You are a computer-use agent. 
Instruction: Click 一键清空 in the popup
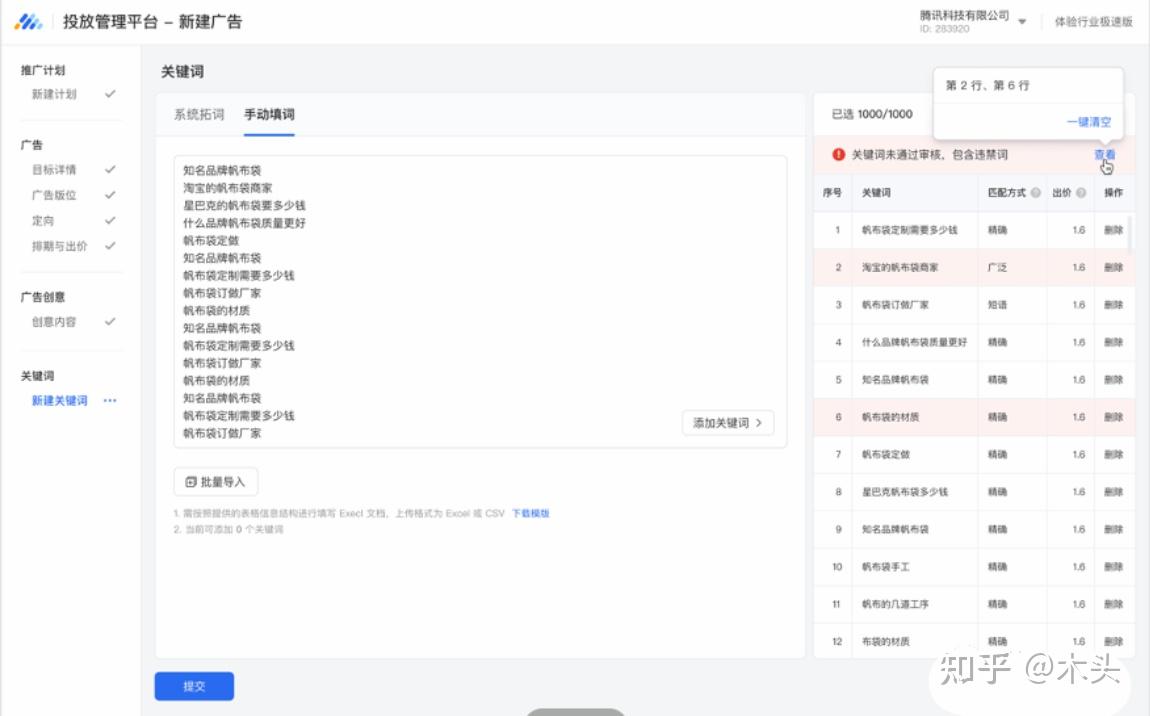tap(1088, 122)
